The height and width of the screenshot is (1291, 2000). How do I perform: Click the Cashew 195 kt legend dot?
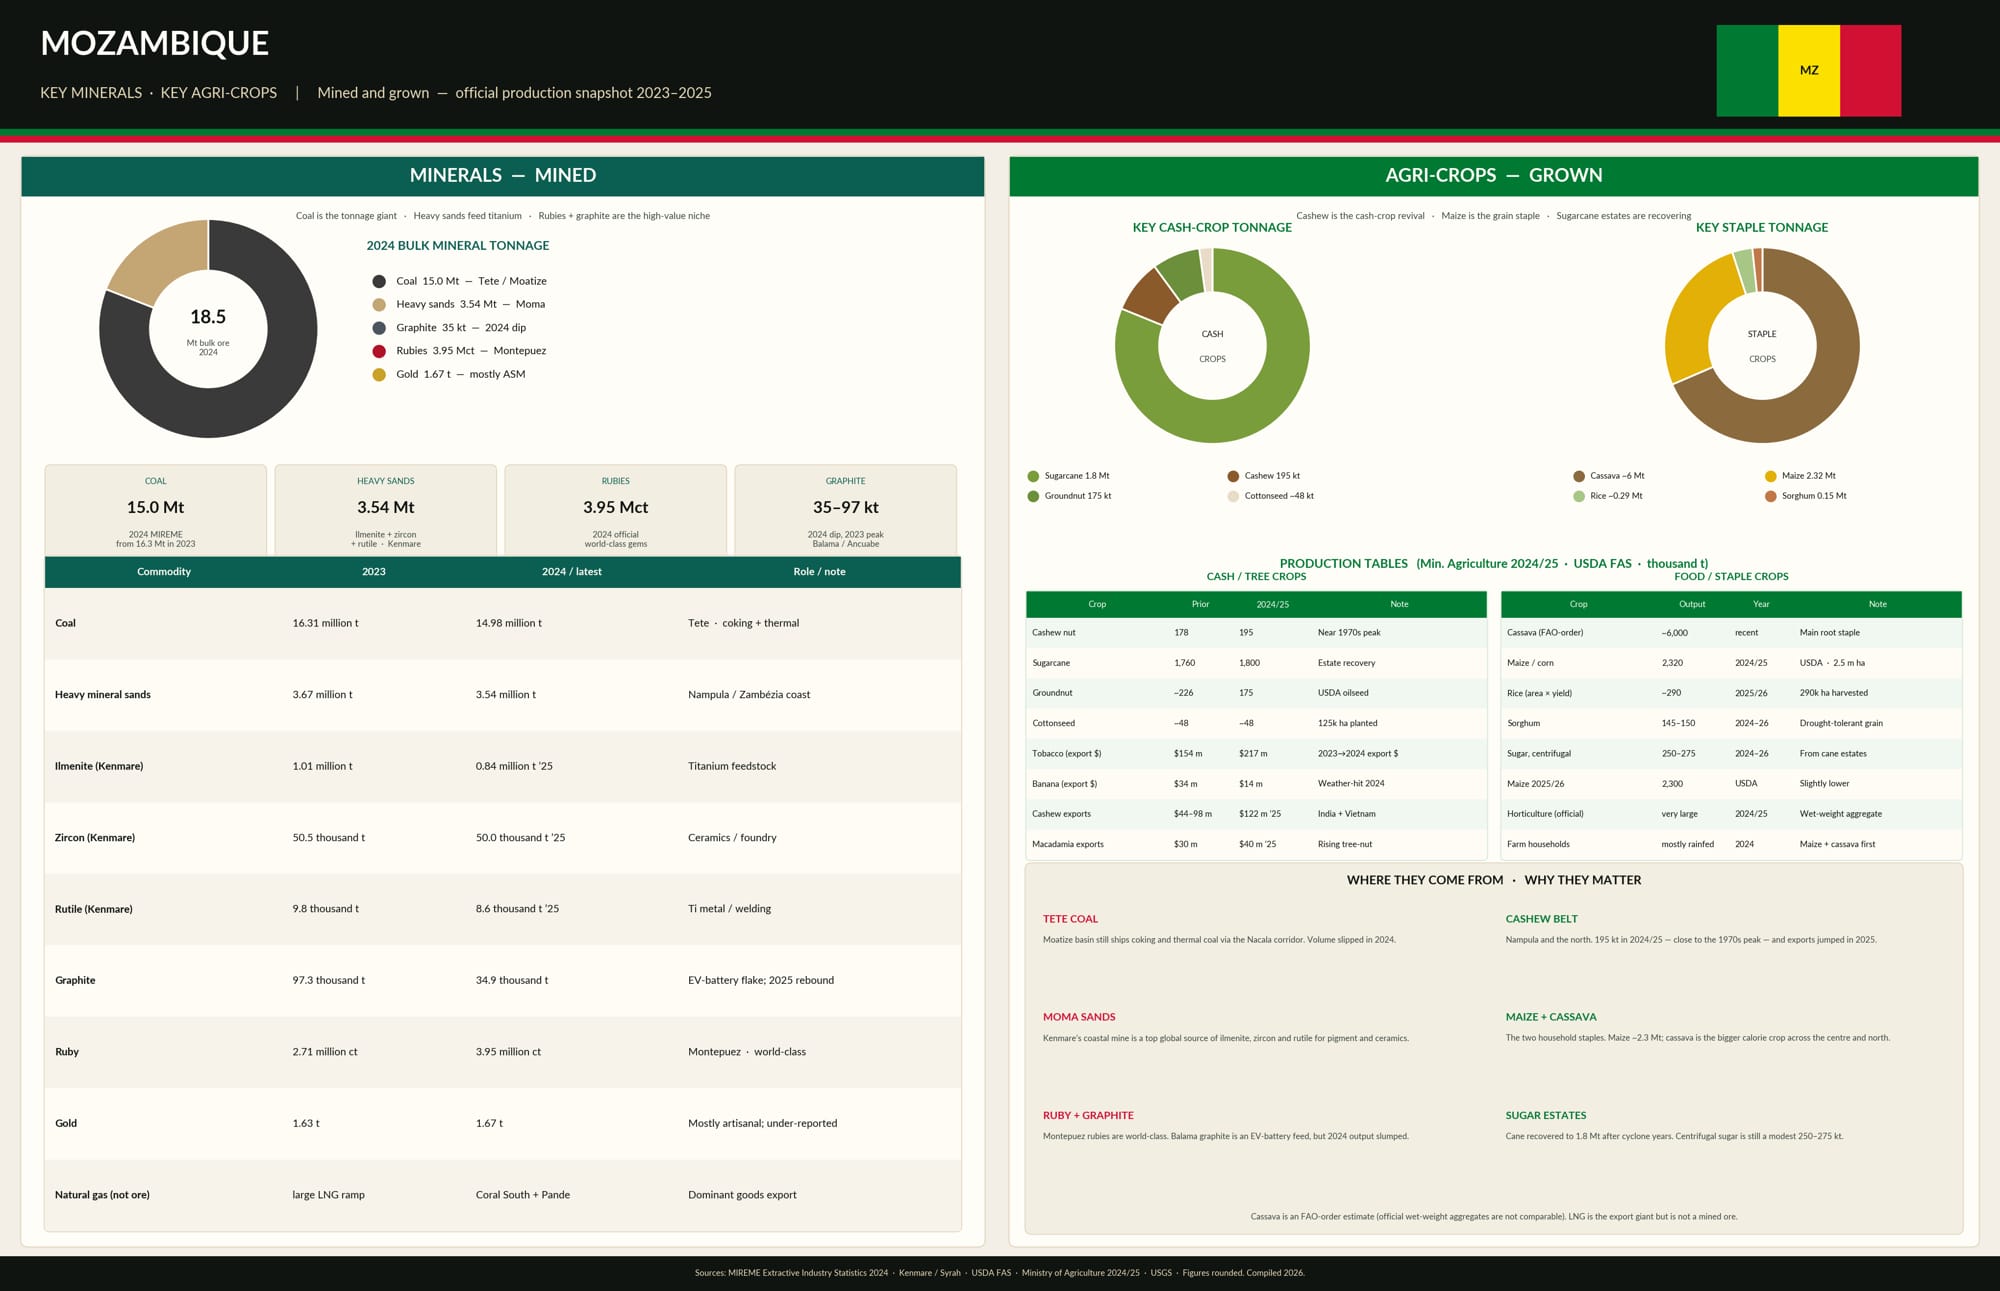[1233, 476]
